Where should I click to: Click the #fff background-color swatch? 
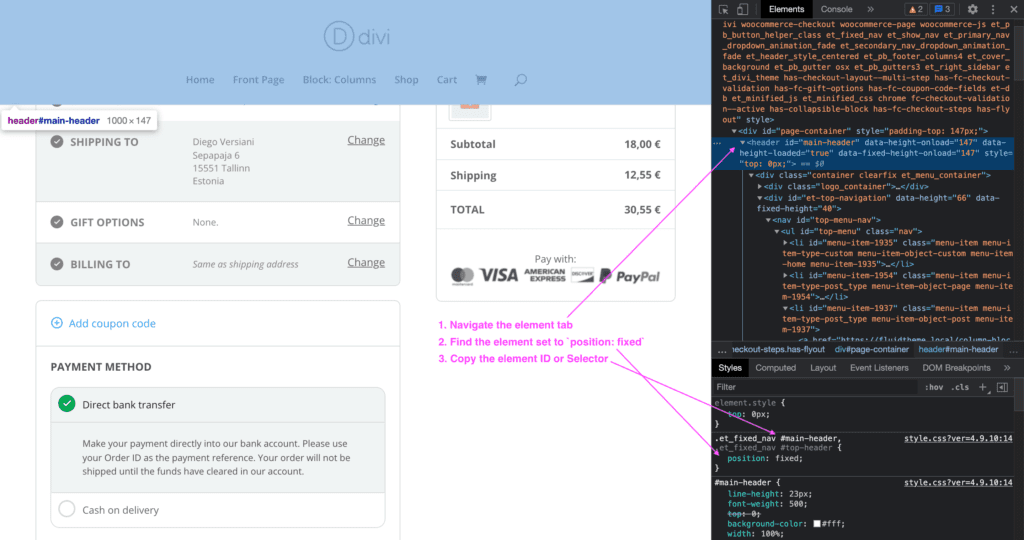pyautogui.click(x=817, y=524)
